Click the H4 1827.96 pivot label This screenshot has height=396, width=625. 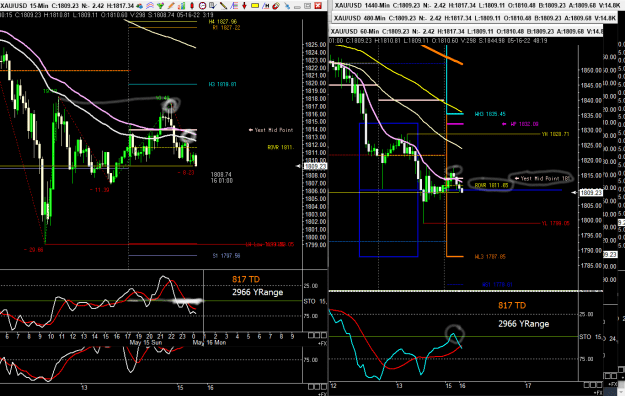[222, 22]
